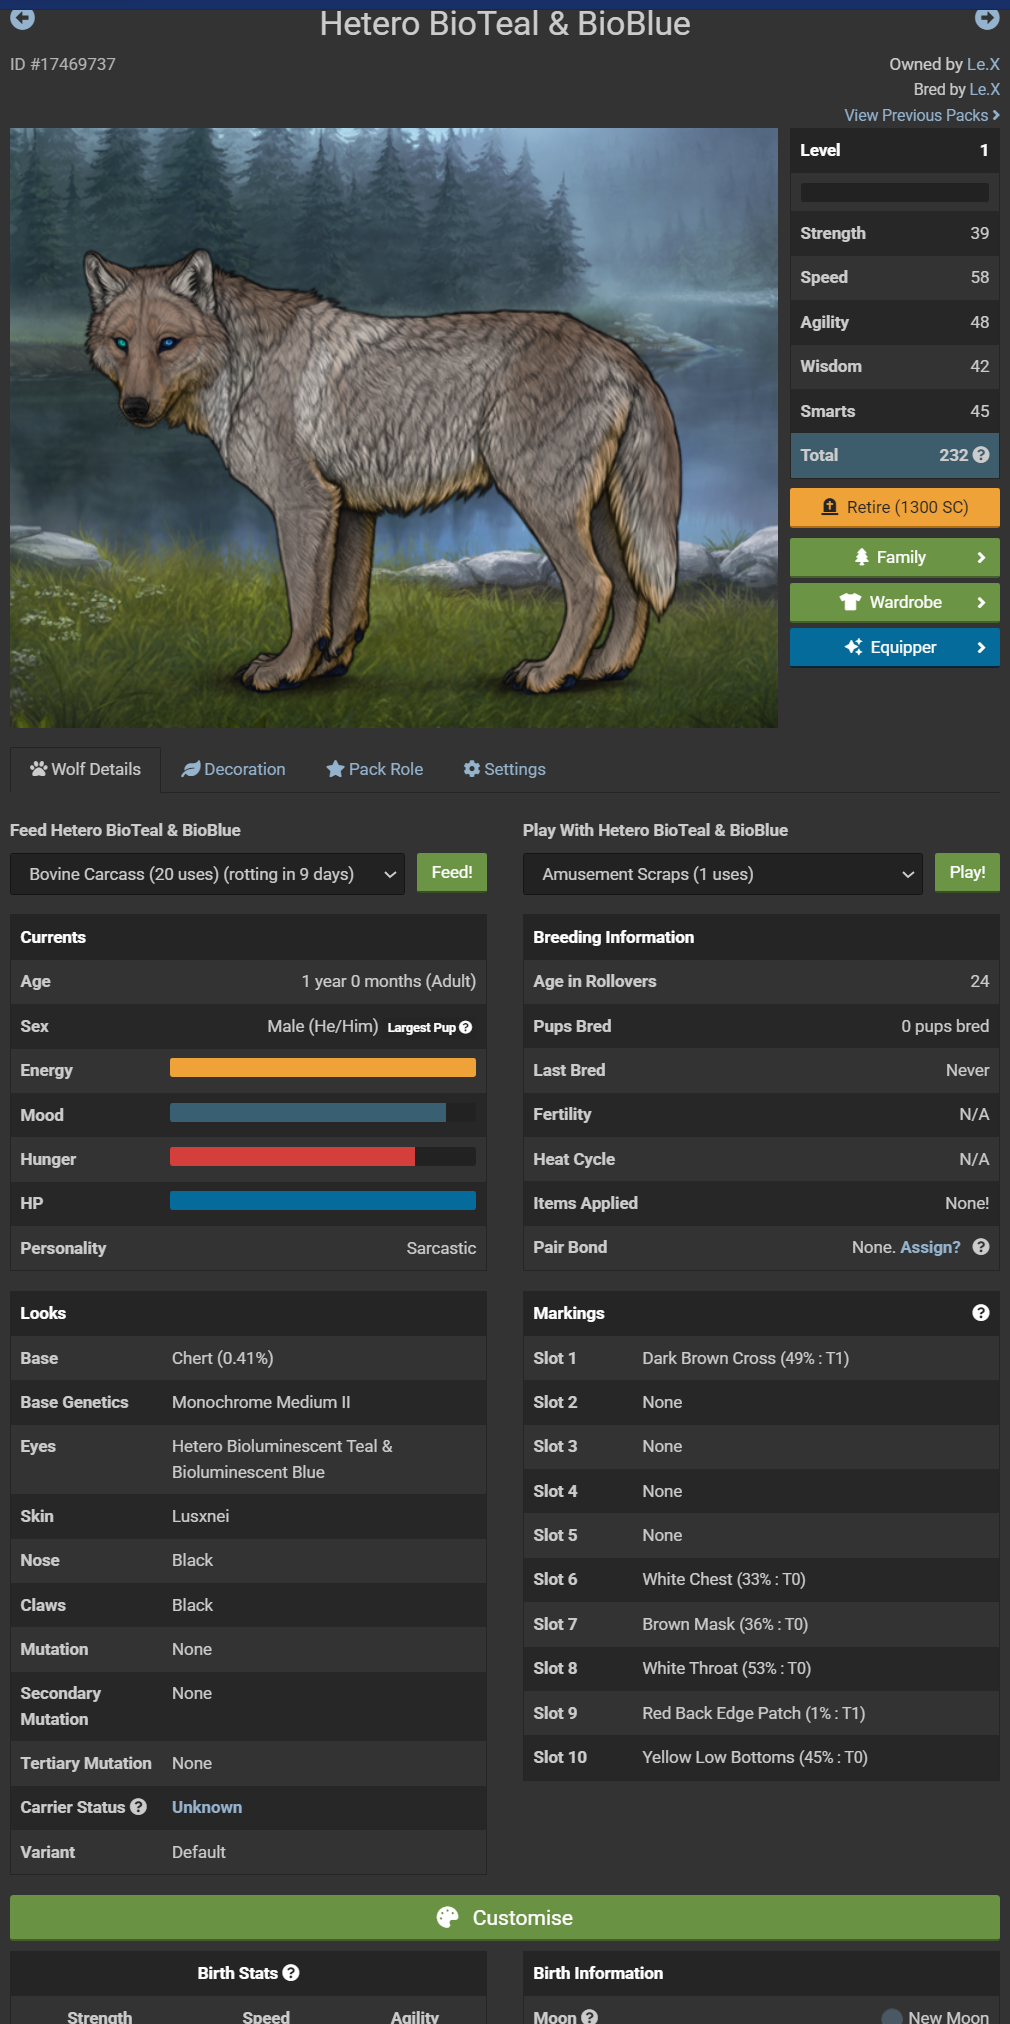
Task: Switch to the Settings tab
Action: [505, 769]
